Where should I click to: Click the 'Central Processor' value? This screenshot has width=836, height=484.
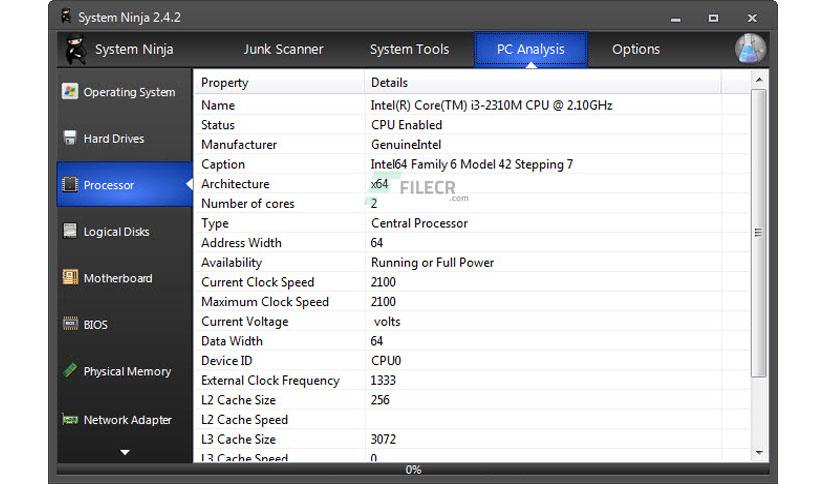(419, 223)
